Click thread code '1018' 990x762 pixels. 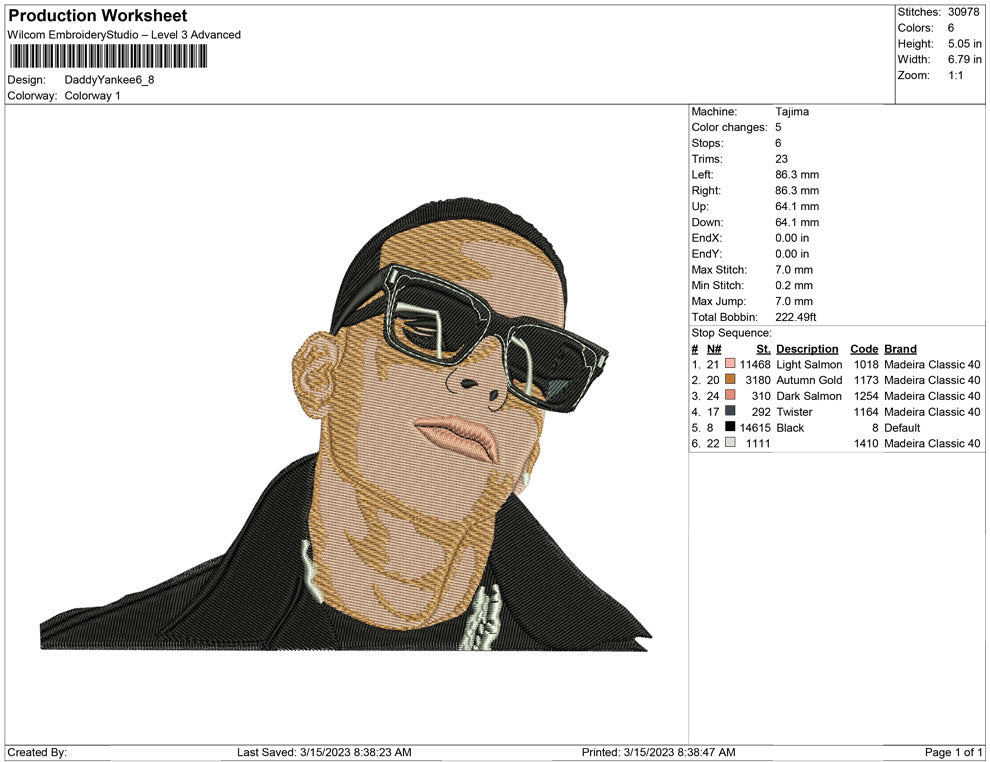tap(866, 364)
